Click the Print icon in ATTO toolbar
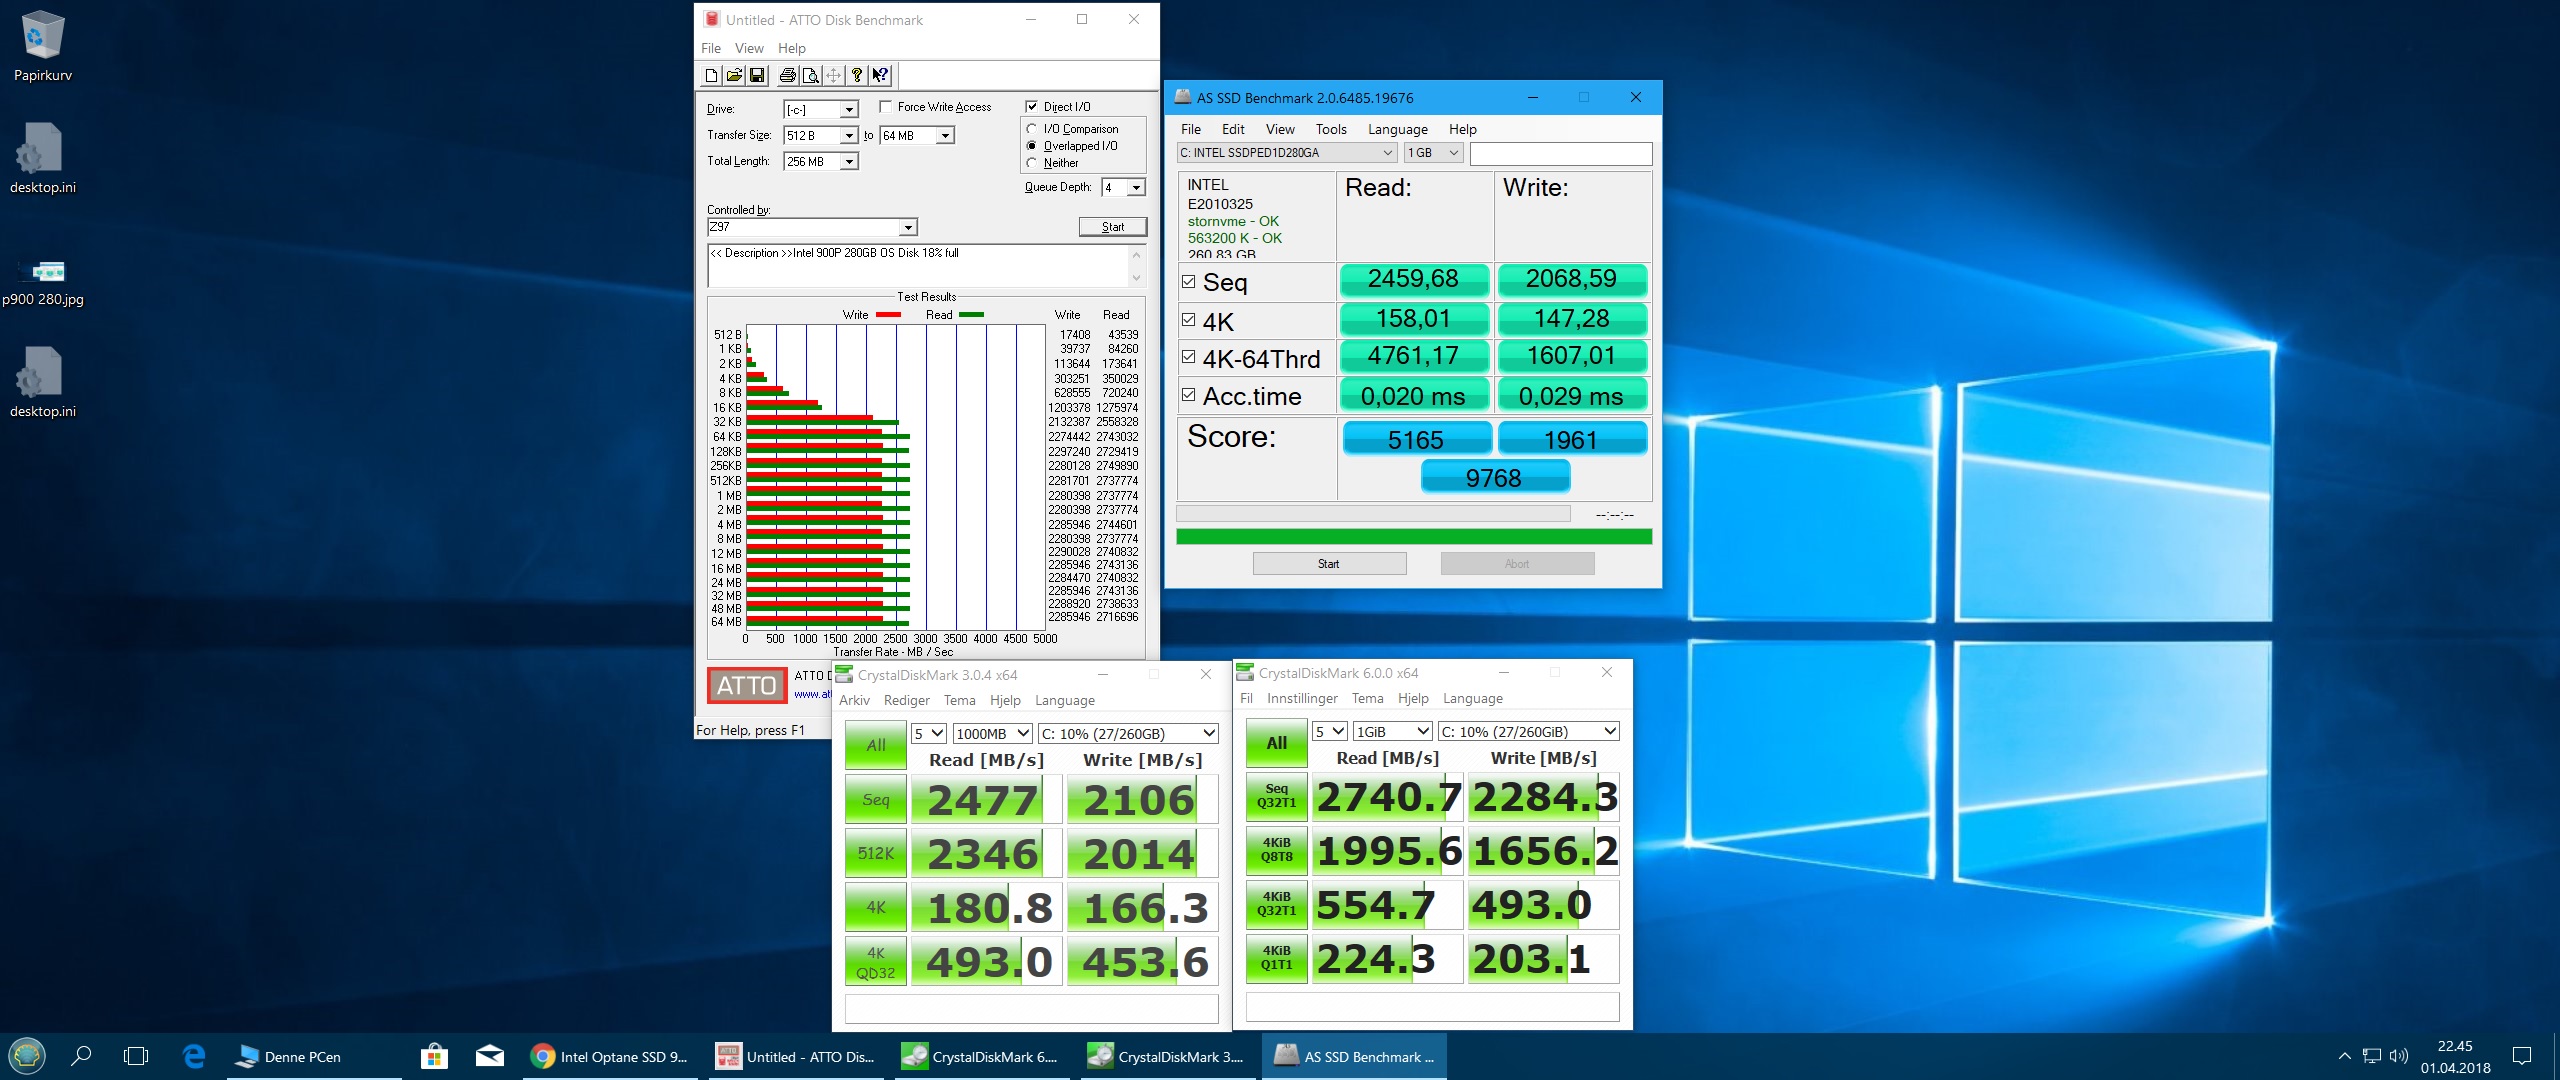Image resolution: width=2560 pixels, height=1080 pixels. click(x=788, y=75)
